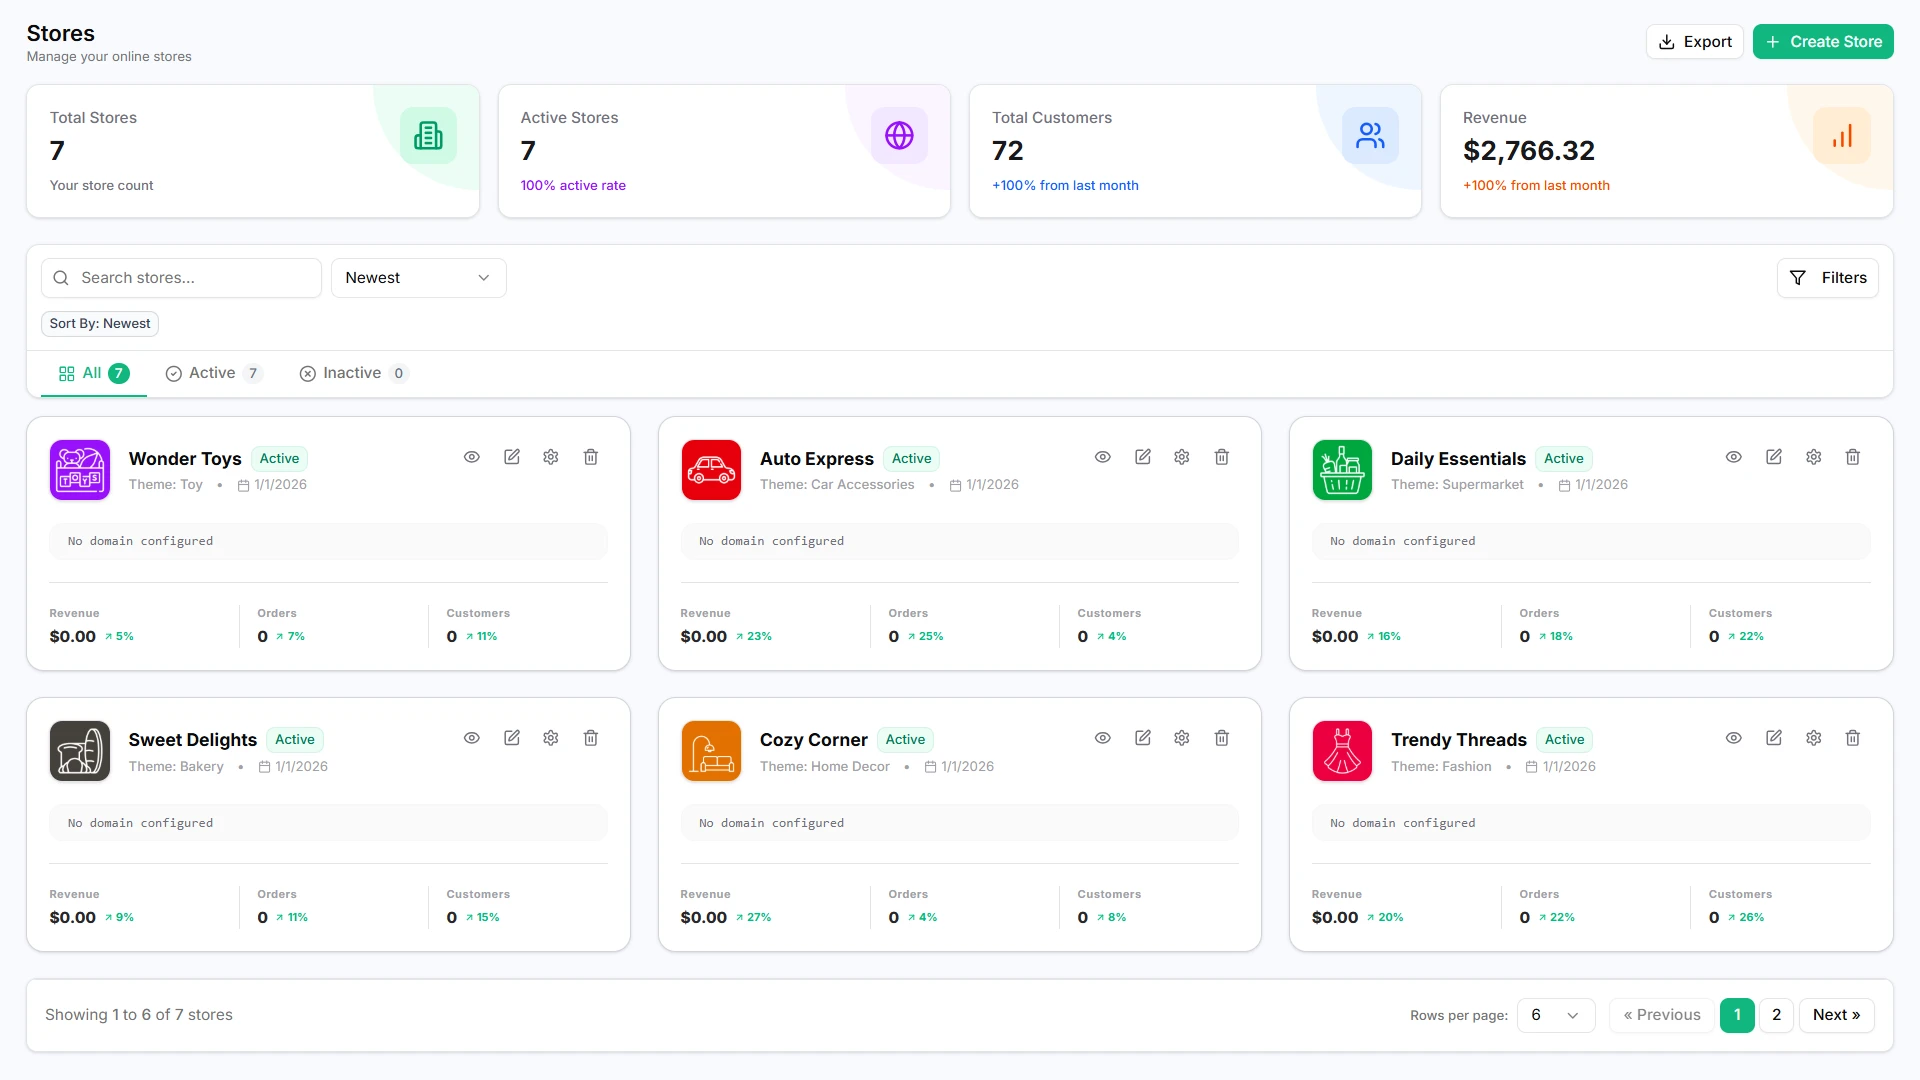This screenshot has height=1080, width=1920.
Task: Go to the Next page
Action: (x=1836, y=1015)
